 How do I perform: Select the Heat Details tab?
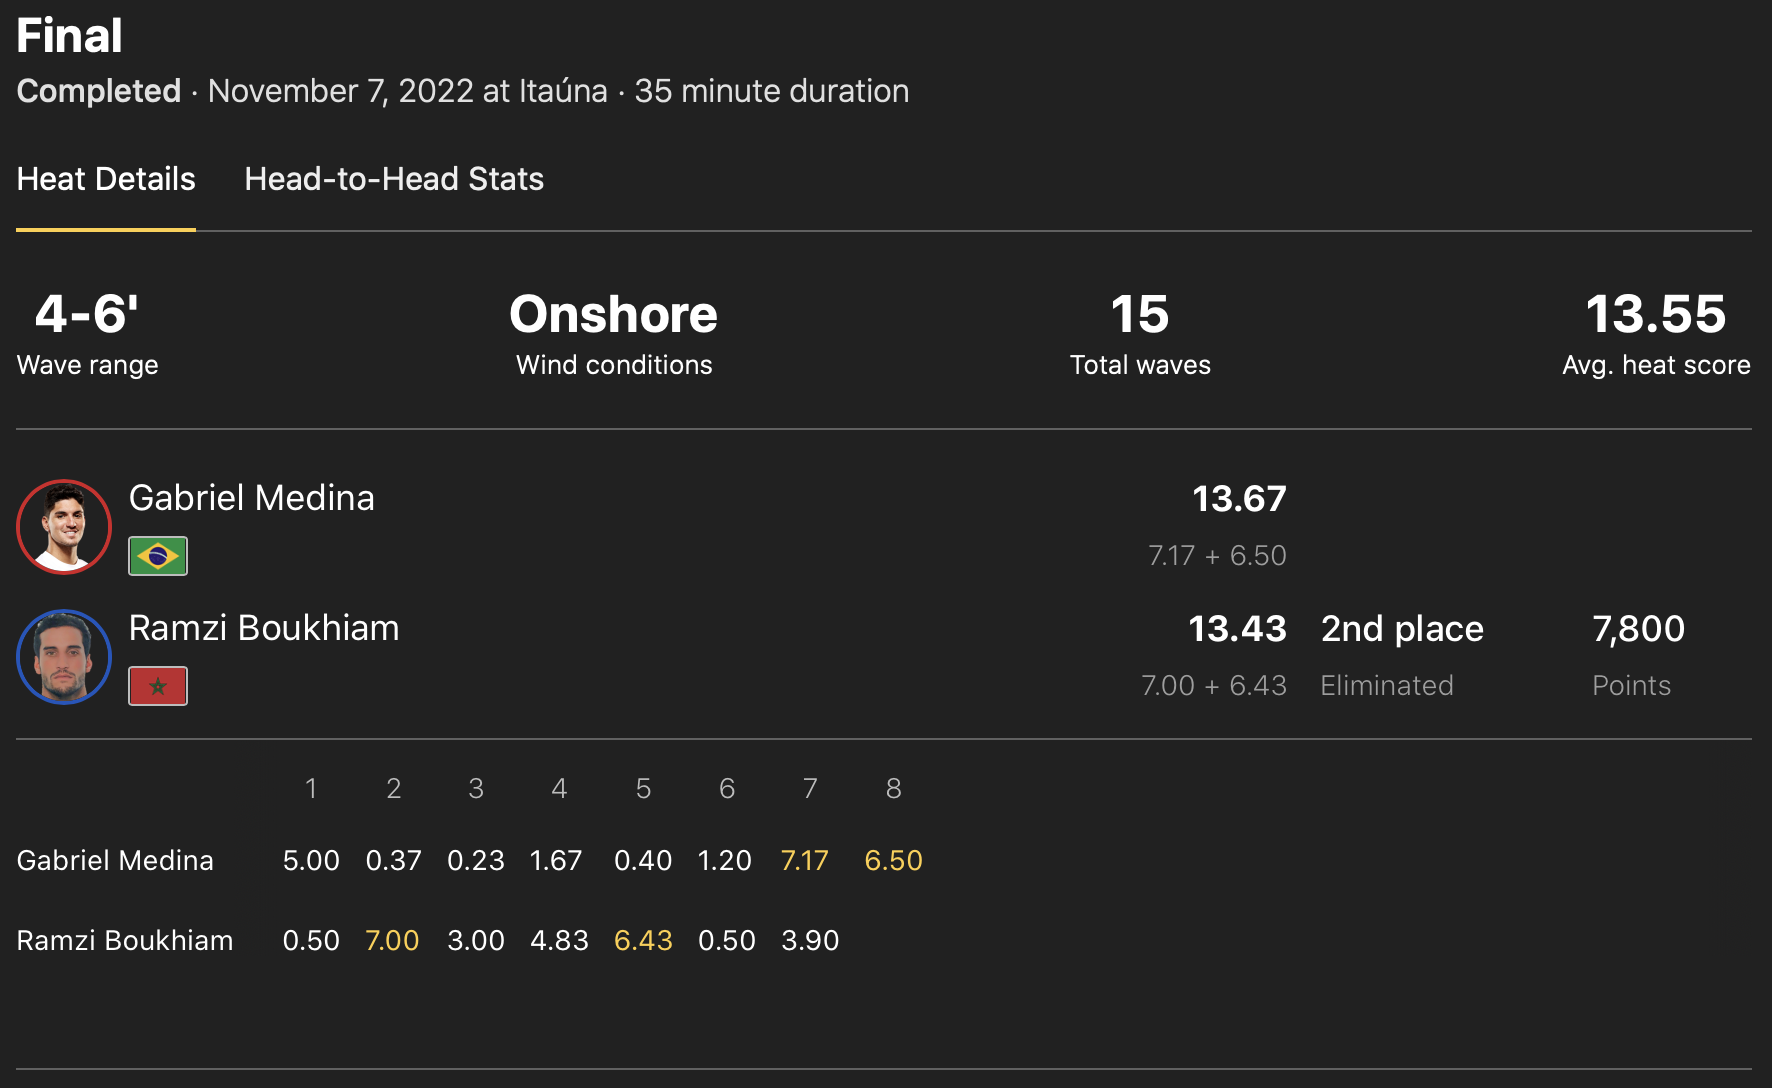pyautogui.click(x=106, y=180)
